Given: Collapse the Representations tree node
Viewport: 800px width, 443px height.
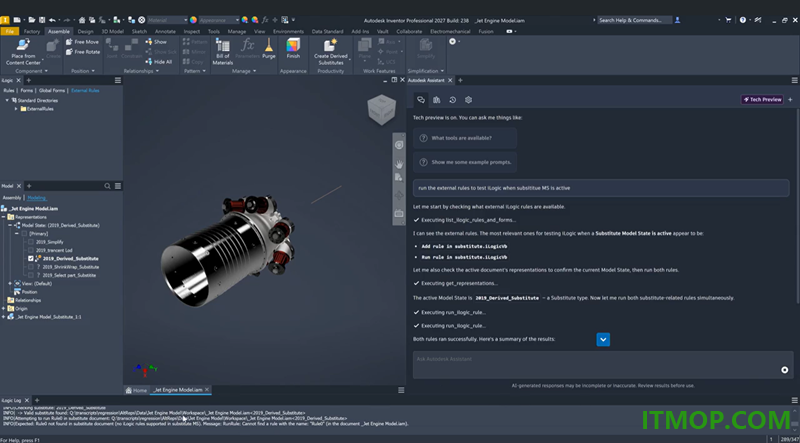Looking at the screenshot, I should (x=4, y=217).
